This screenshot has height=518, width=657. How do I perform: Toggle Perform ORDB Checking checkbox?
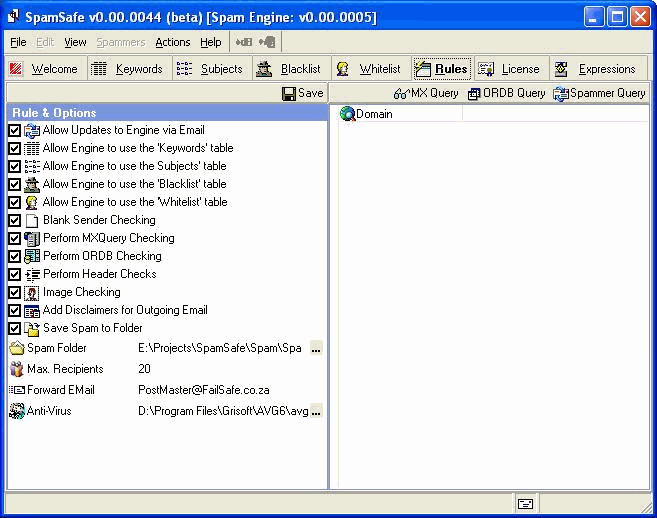click(14, 256)
